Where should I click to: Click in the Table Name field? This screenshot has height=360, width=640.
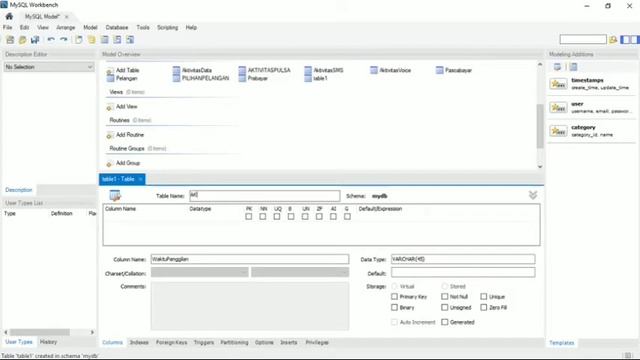(x=264, y=196)
